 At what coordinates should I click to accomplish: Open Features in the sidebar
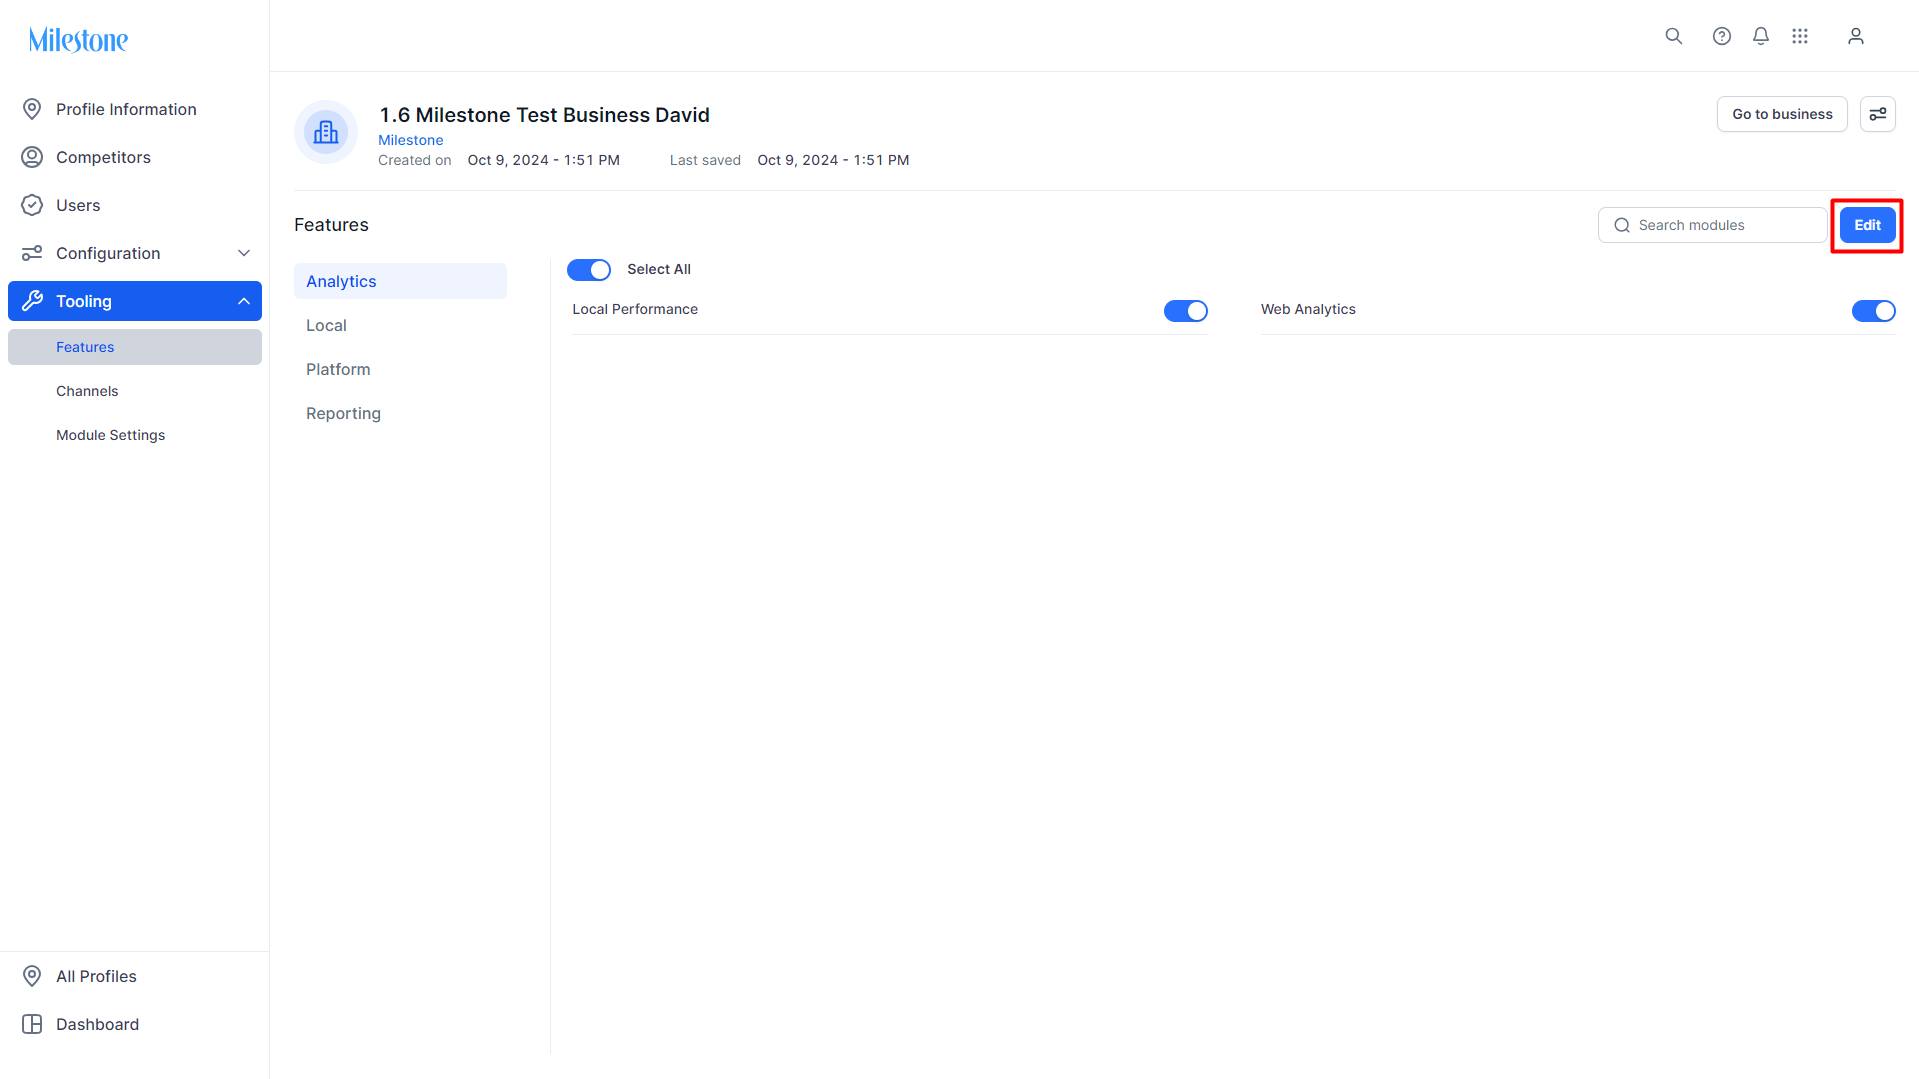tap(135, 347)
